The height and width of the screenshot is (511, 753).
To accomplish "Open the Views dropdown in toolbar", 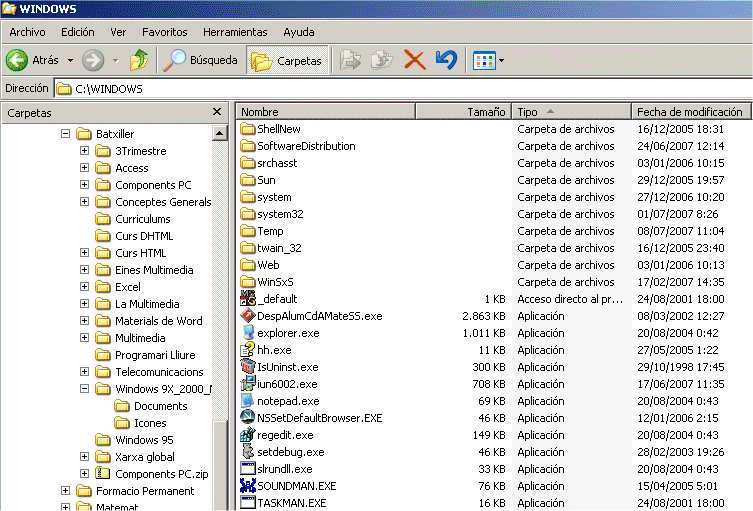I will [x=488, y=60].
